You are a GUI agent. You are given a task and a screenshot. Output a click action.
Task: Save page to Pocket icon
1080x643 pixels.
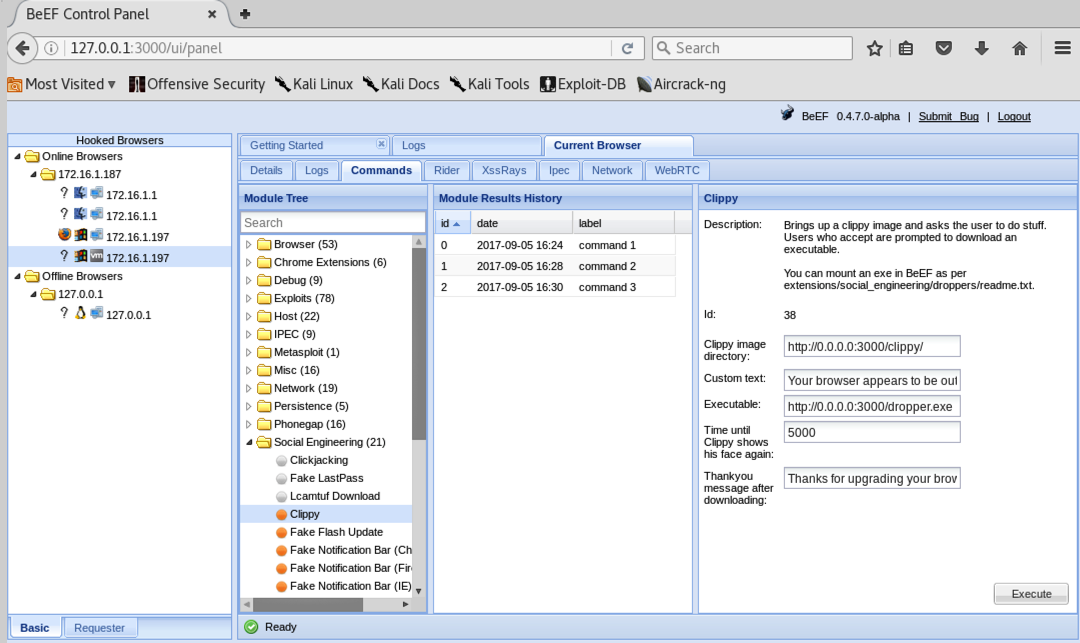(x=943, y=48)
